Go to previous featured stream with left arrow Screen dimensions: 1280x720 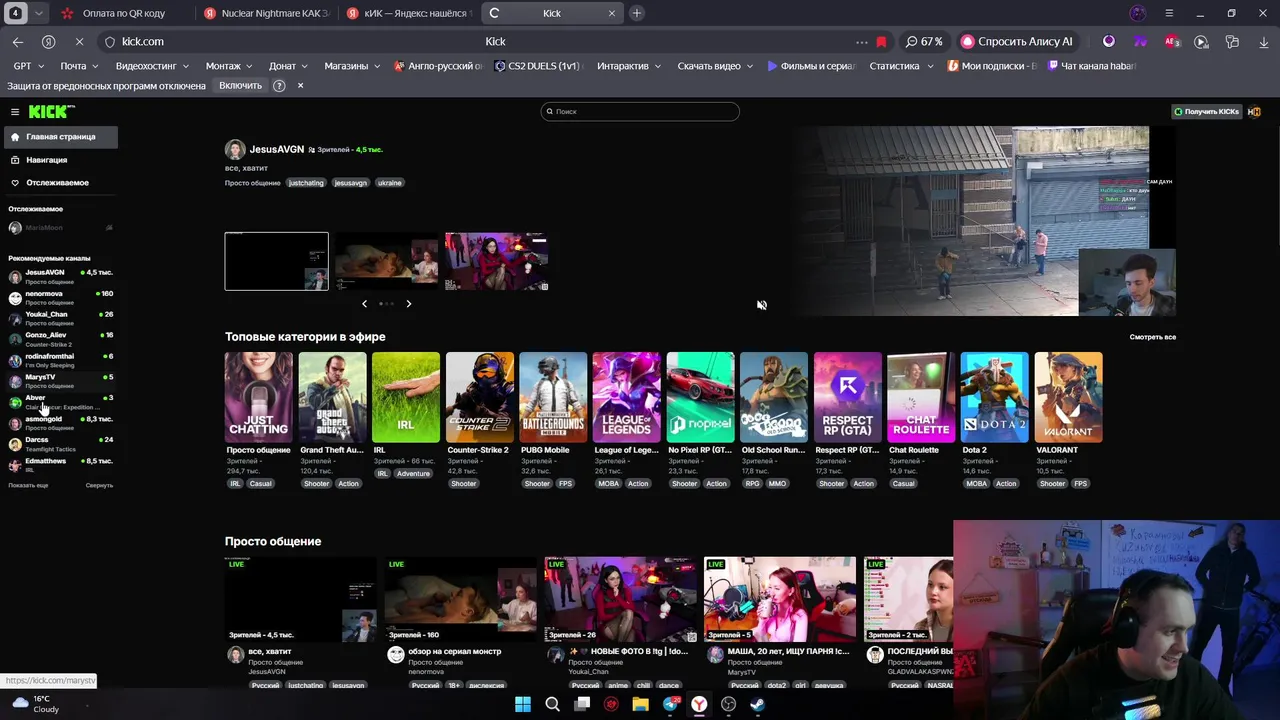[364, 303]
